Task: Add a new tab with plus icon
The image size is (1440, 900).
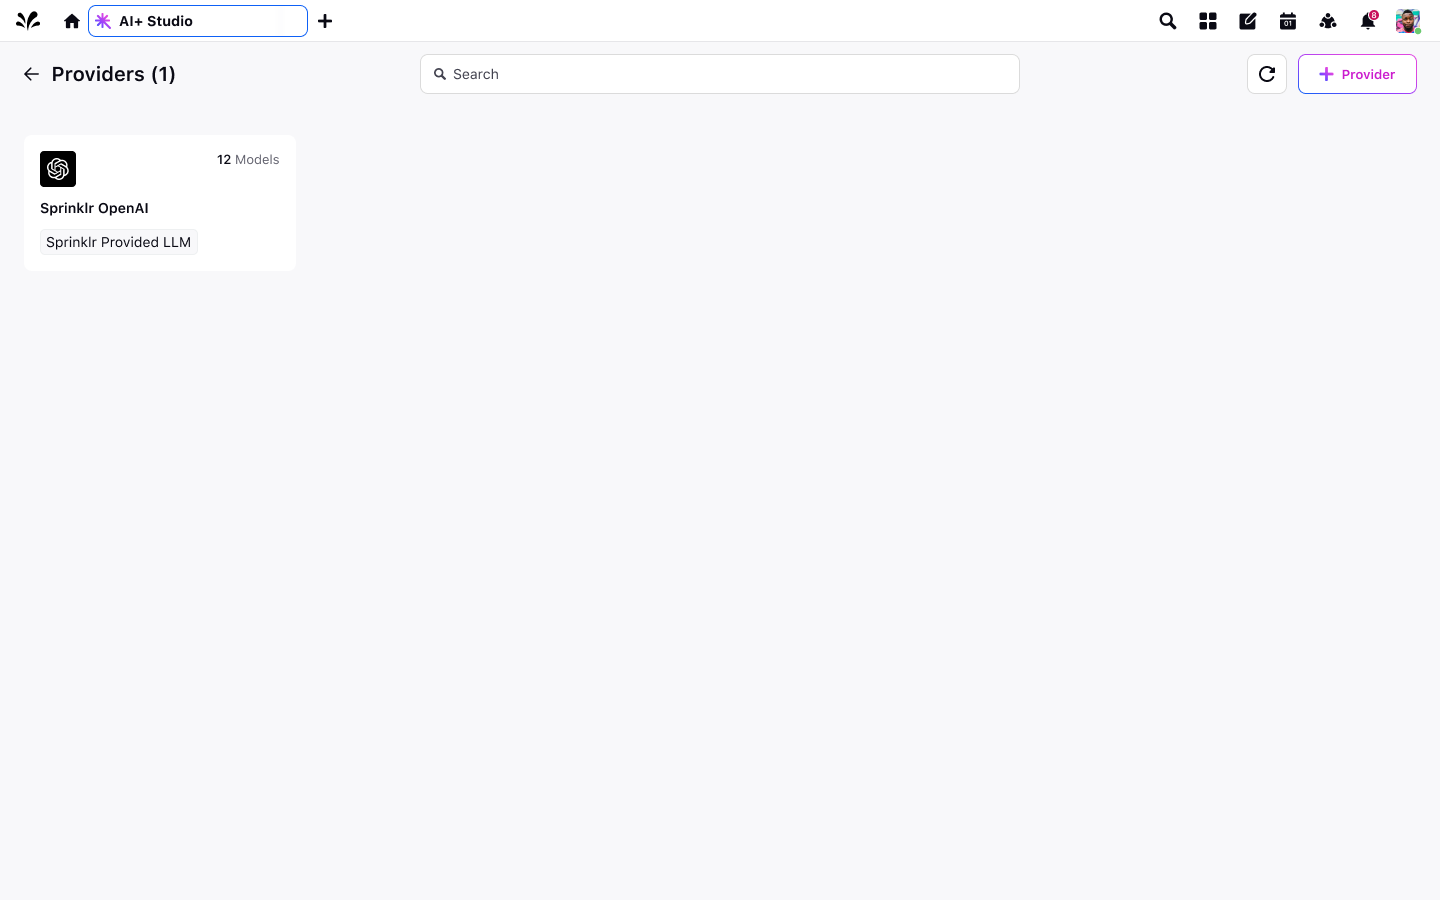Action: pyautogui.click(x=325, y=21)
